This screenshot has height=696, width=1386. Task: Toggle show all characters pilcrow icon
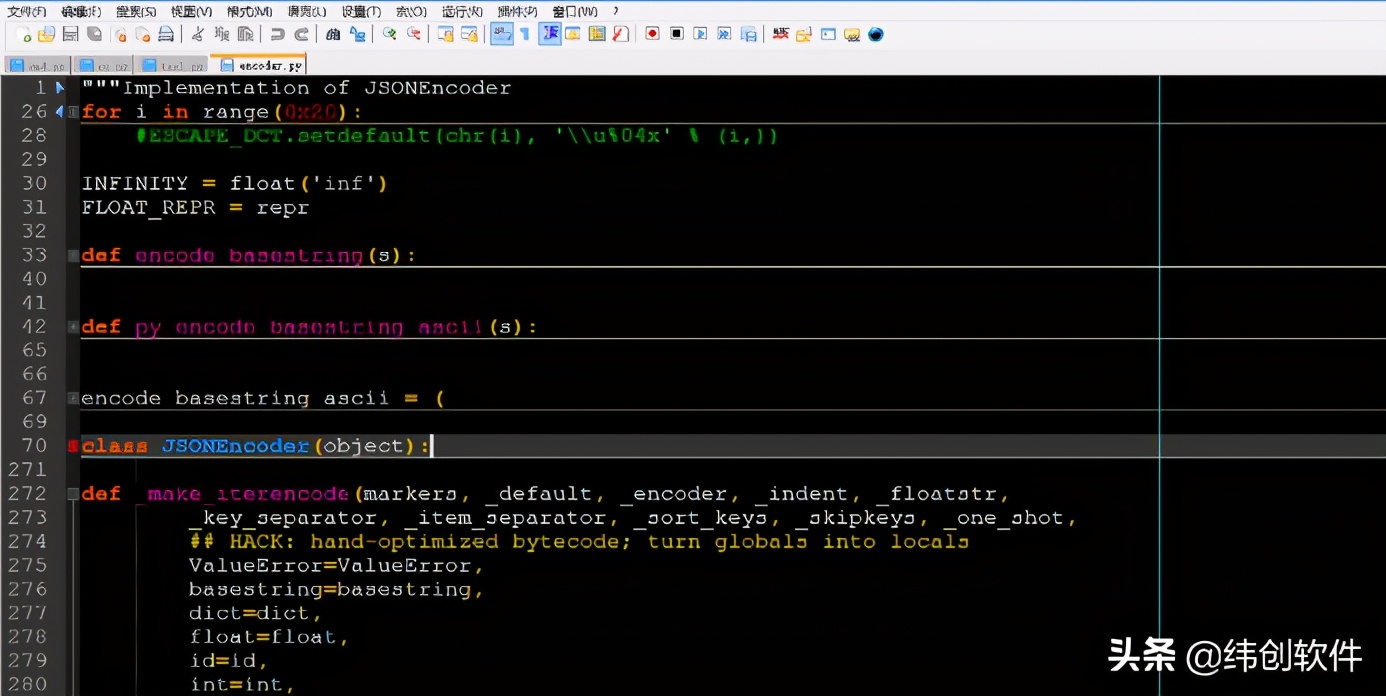[x=524, y=34]
